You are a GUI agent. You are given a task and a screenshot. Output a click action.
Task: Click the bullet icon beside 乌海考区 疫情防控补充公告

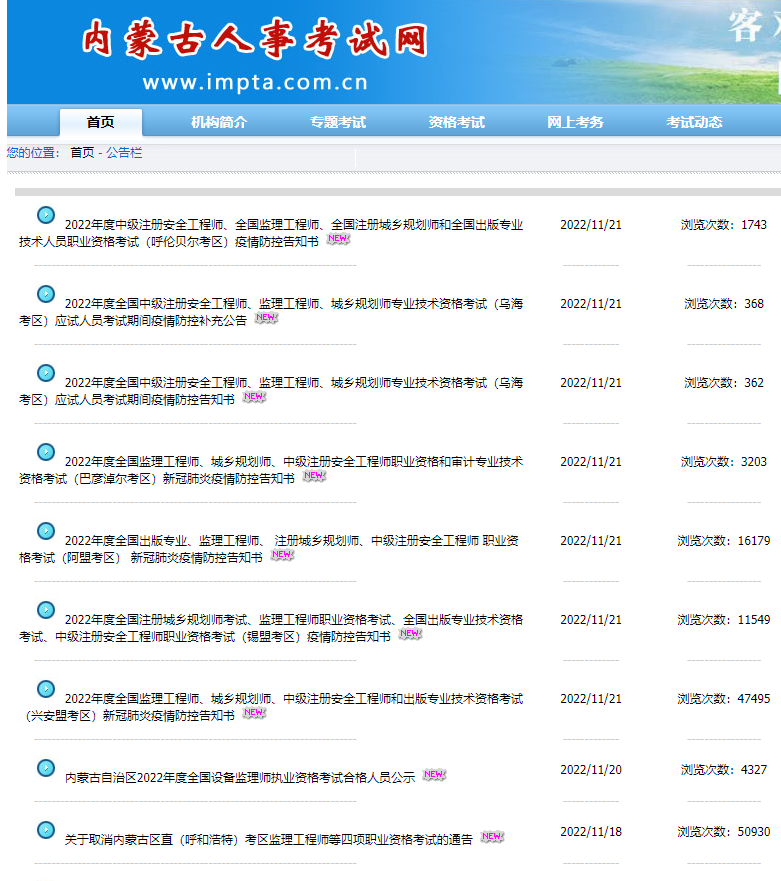46,294
